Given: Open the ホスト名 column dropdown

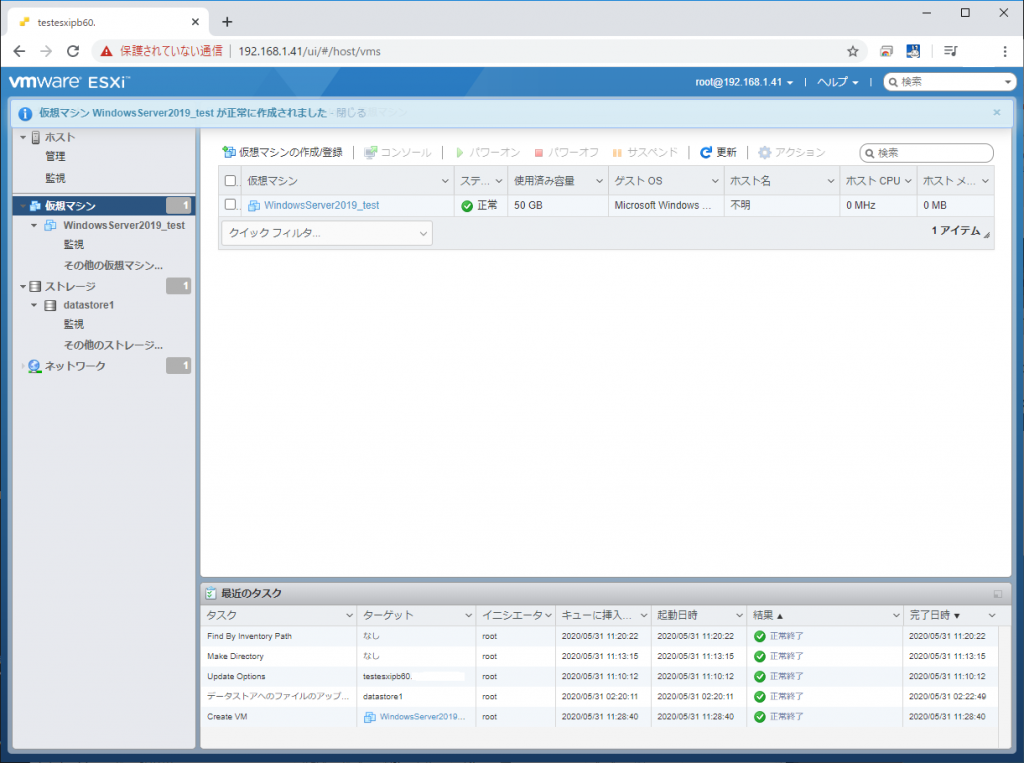Looking at the screenshot, I should [x=830, y=181].
